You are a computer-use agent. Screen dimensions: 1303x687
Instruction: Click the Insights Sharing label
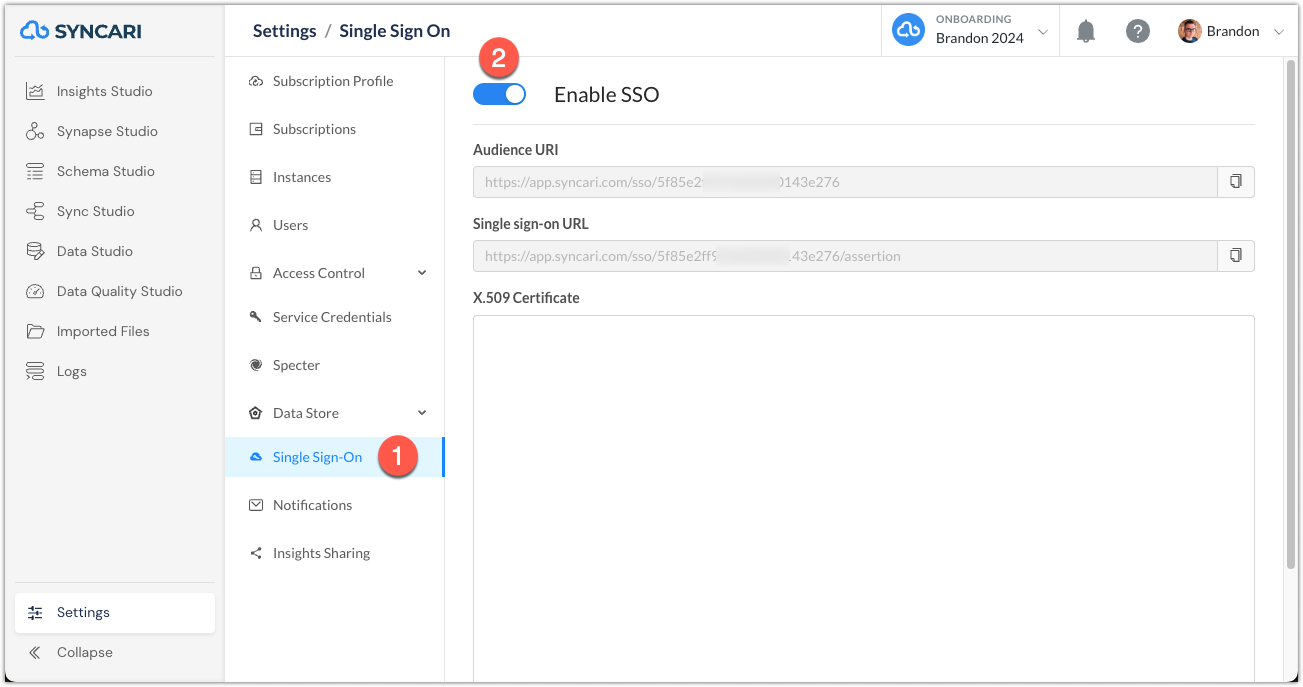pos(321,553)
